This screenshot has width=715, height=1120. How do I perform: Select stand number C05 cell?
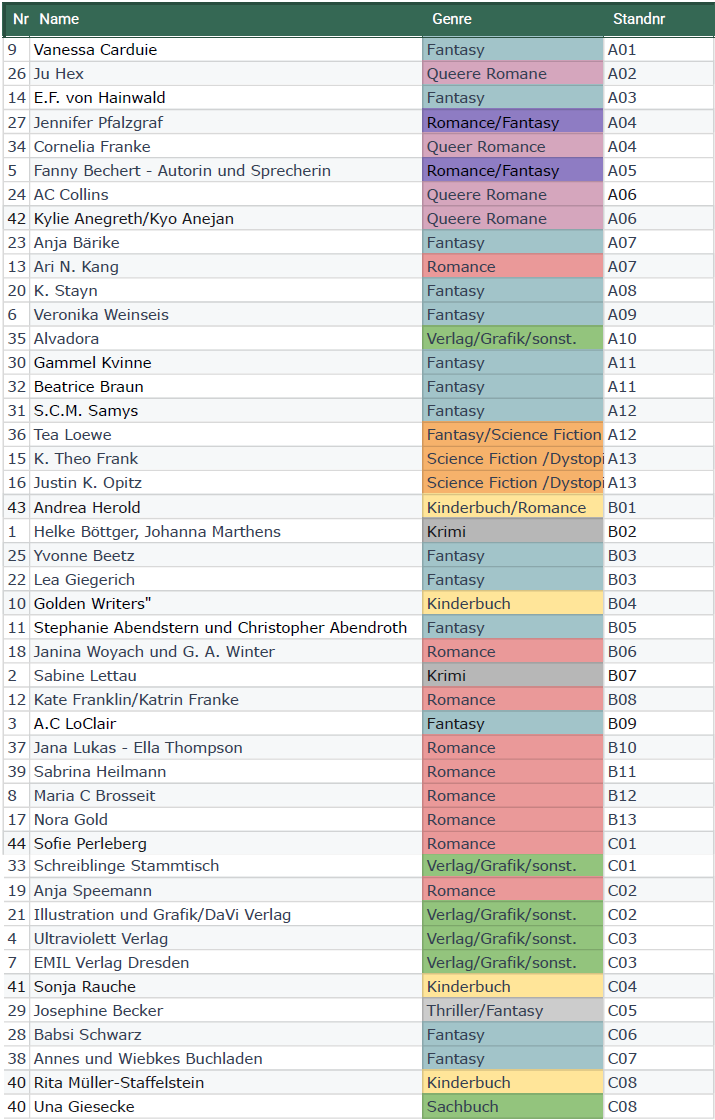point(659,1011)
